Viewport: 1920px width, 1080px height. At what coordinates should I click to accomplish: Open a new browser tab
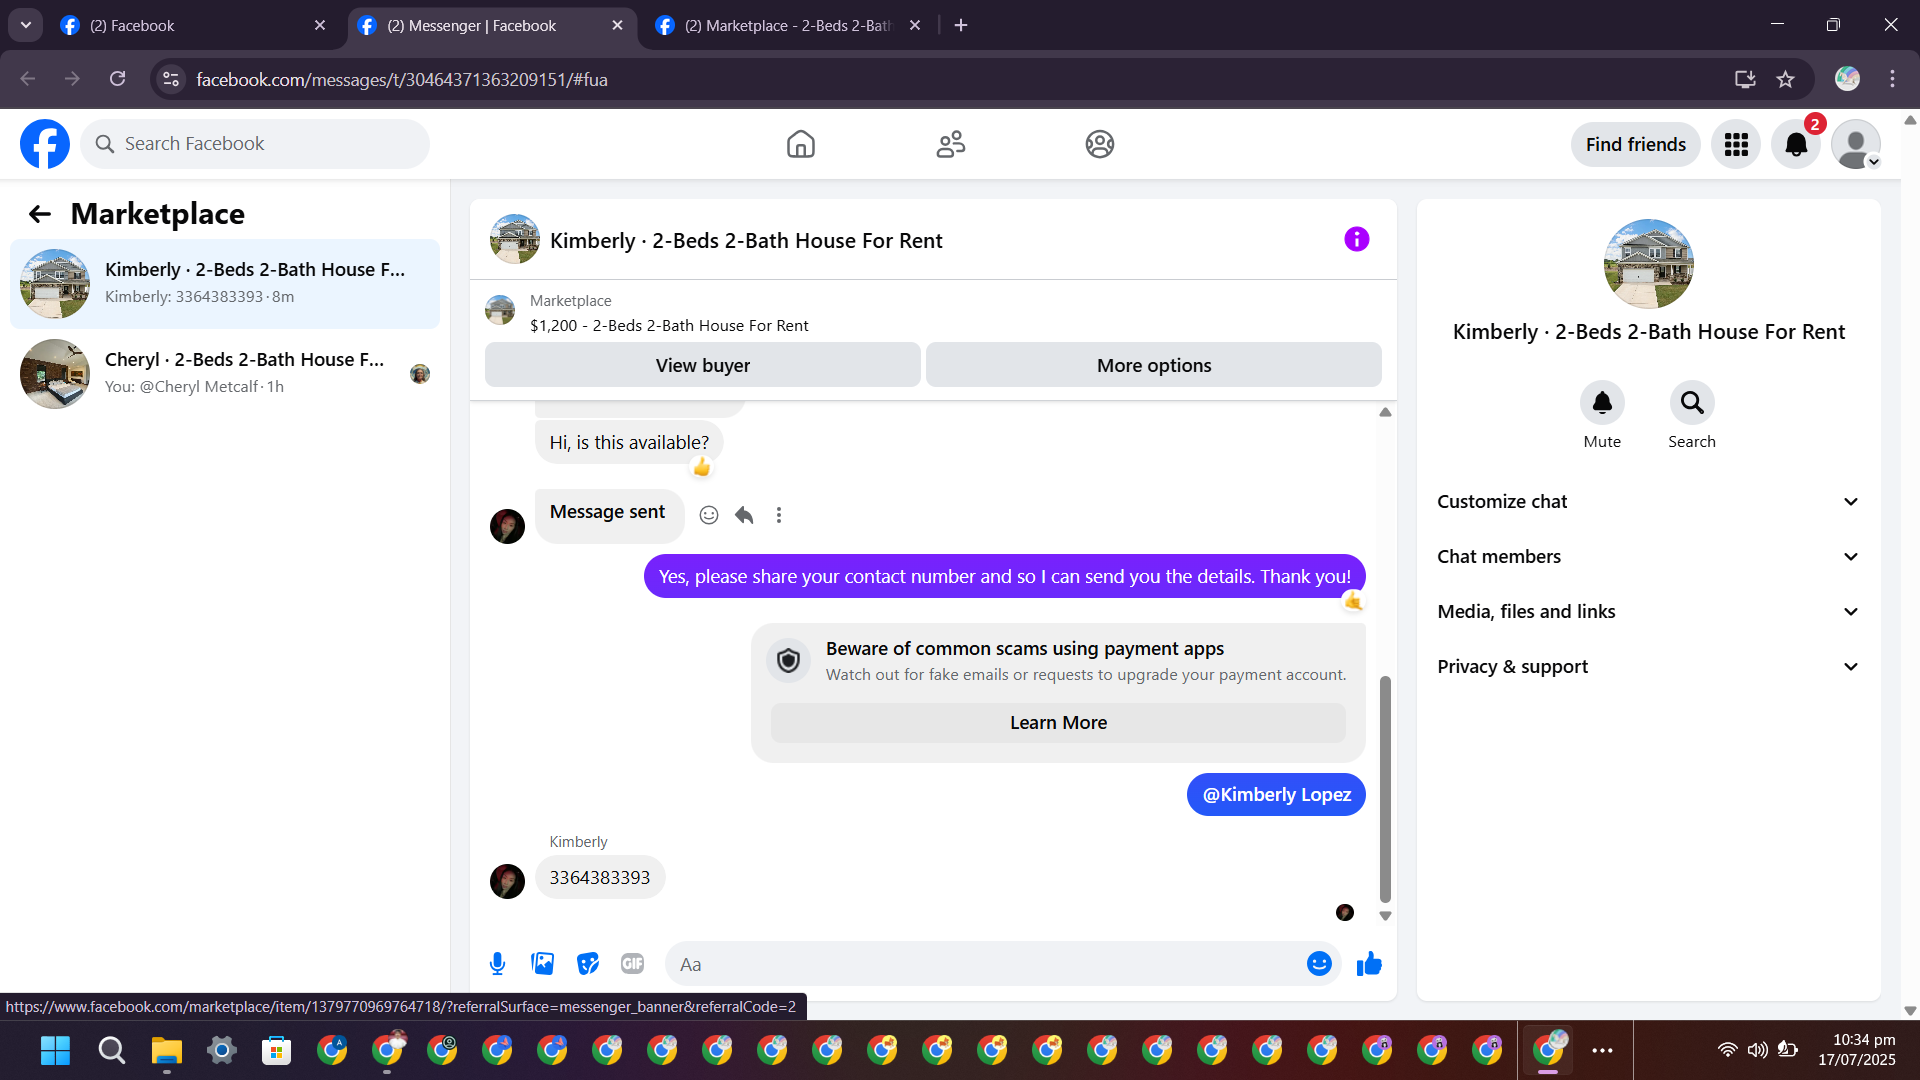(x=961, y=25)
